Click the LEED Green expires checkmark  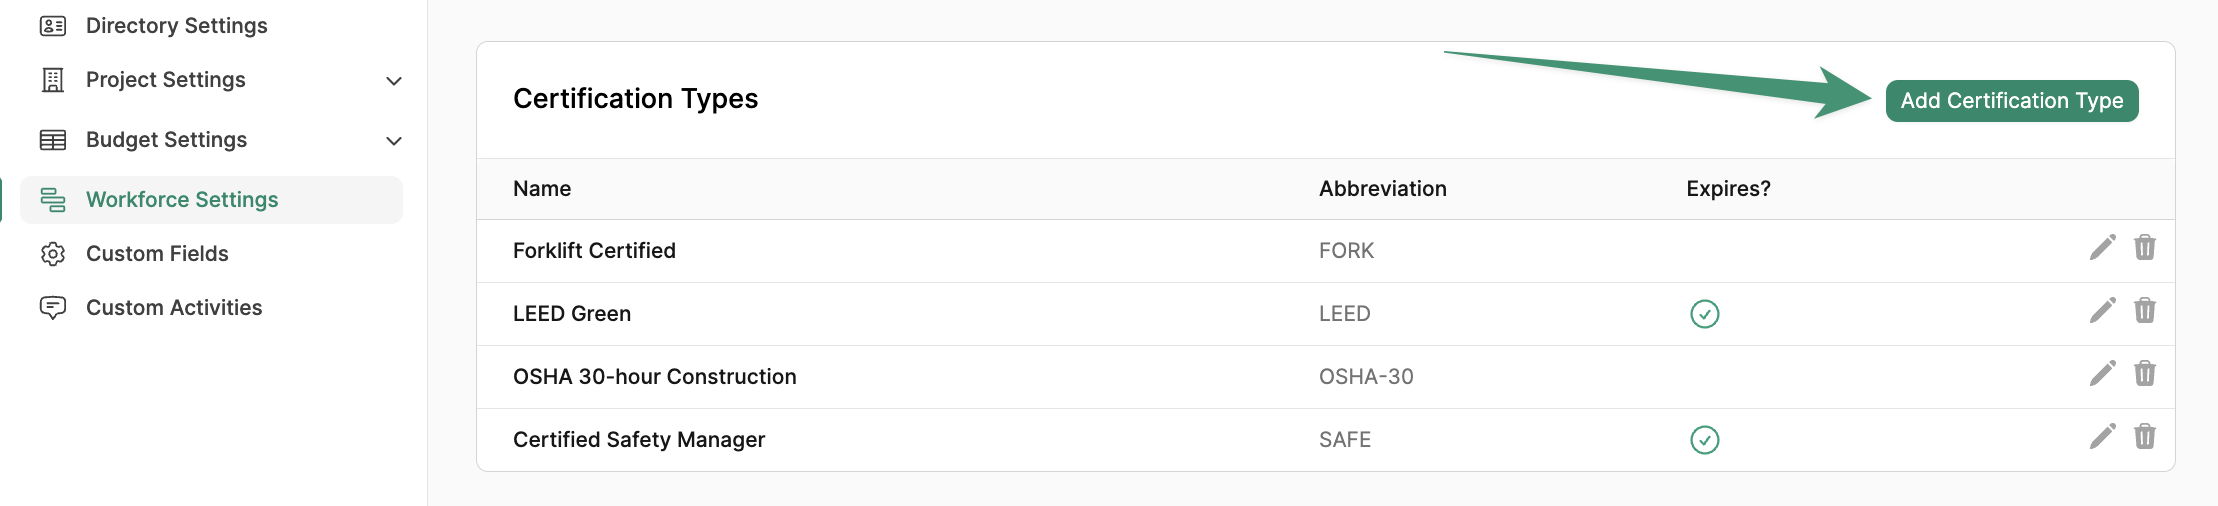pyautogui.click(x=1704, y=314)
